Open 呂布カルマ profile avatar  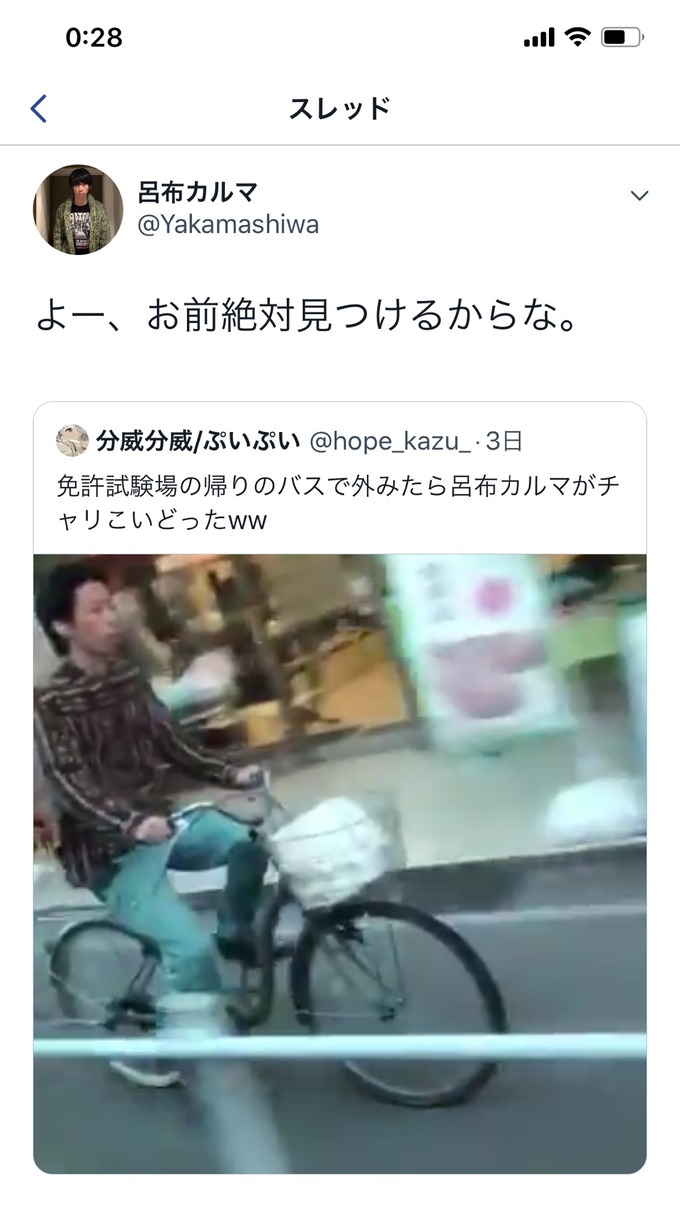[78, 209]
